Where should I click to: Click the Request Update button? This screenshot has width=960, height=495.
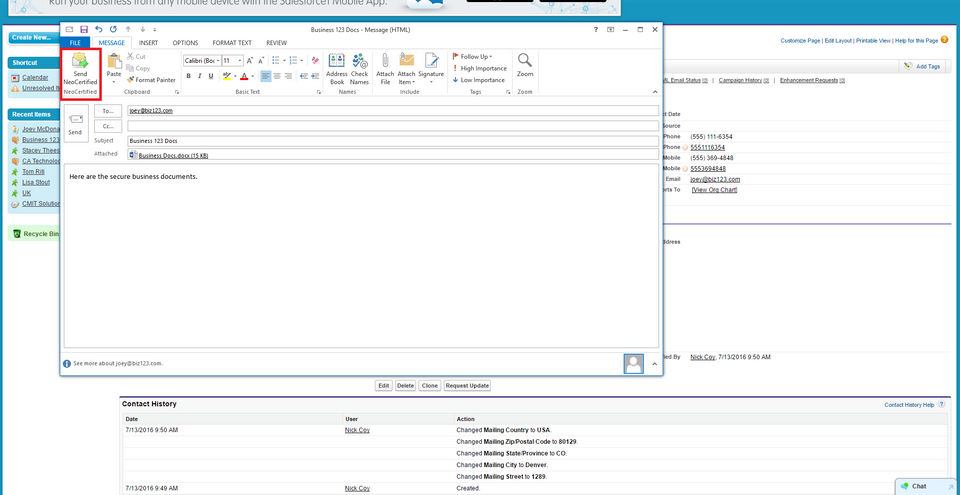tap(467, 385)
